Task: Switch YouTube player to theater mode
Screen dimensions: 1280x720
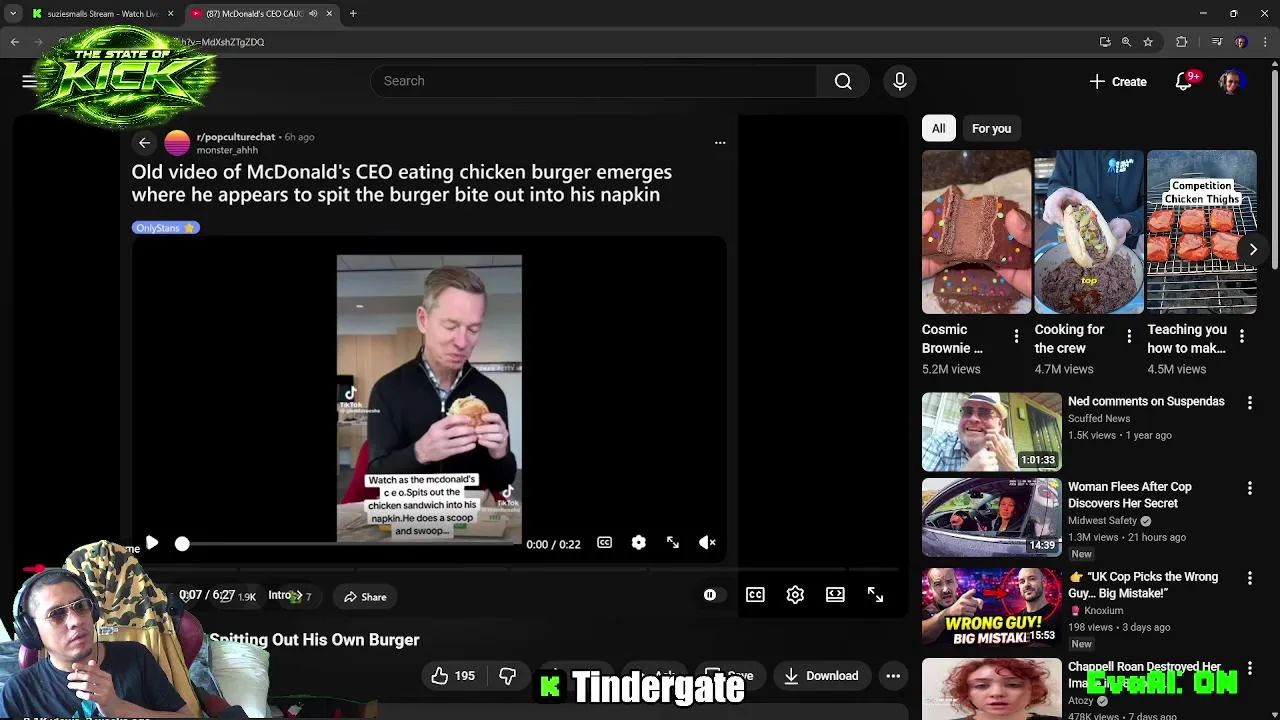Action: (x=835, y=595)
